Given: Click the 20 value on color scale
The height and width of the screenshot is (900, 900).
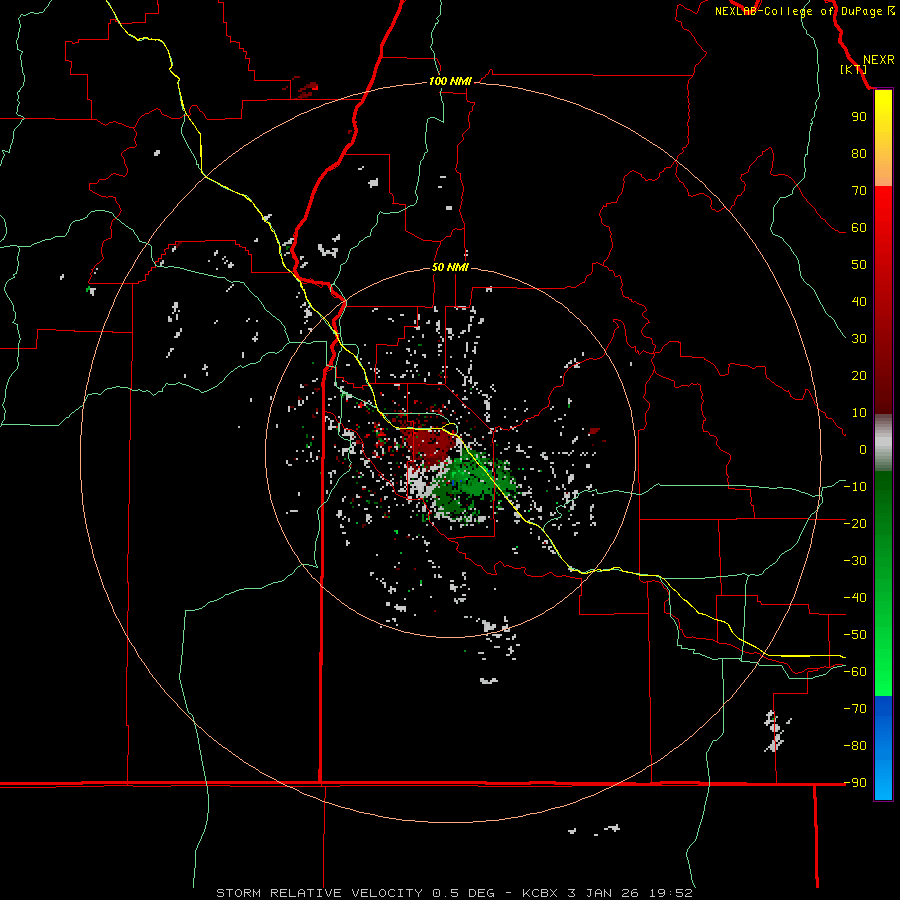Looking at the screenshot, I should [x=859, y=376].
